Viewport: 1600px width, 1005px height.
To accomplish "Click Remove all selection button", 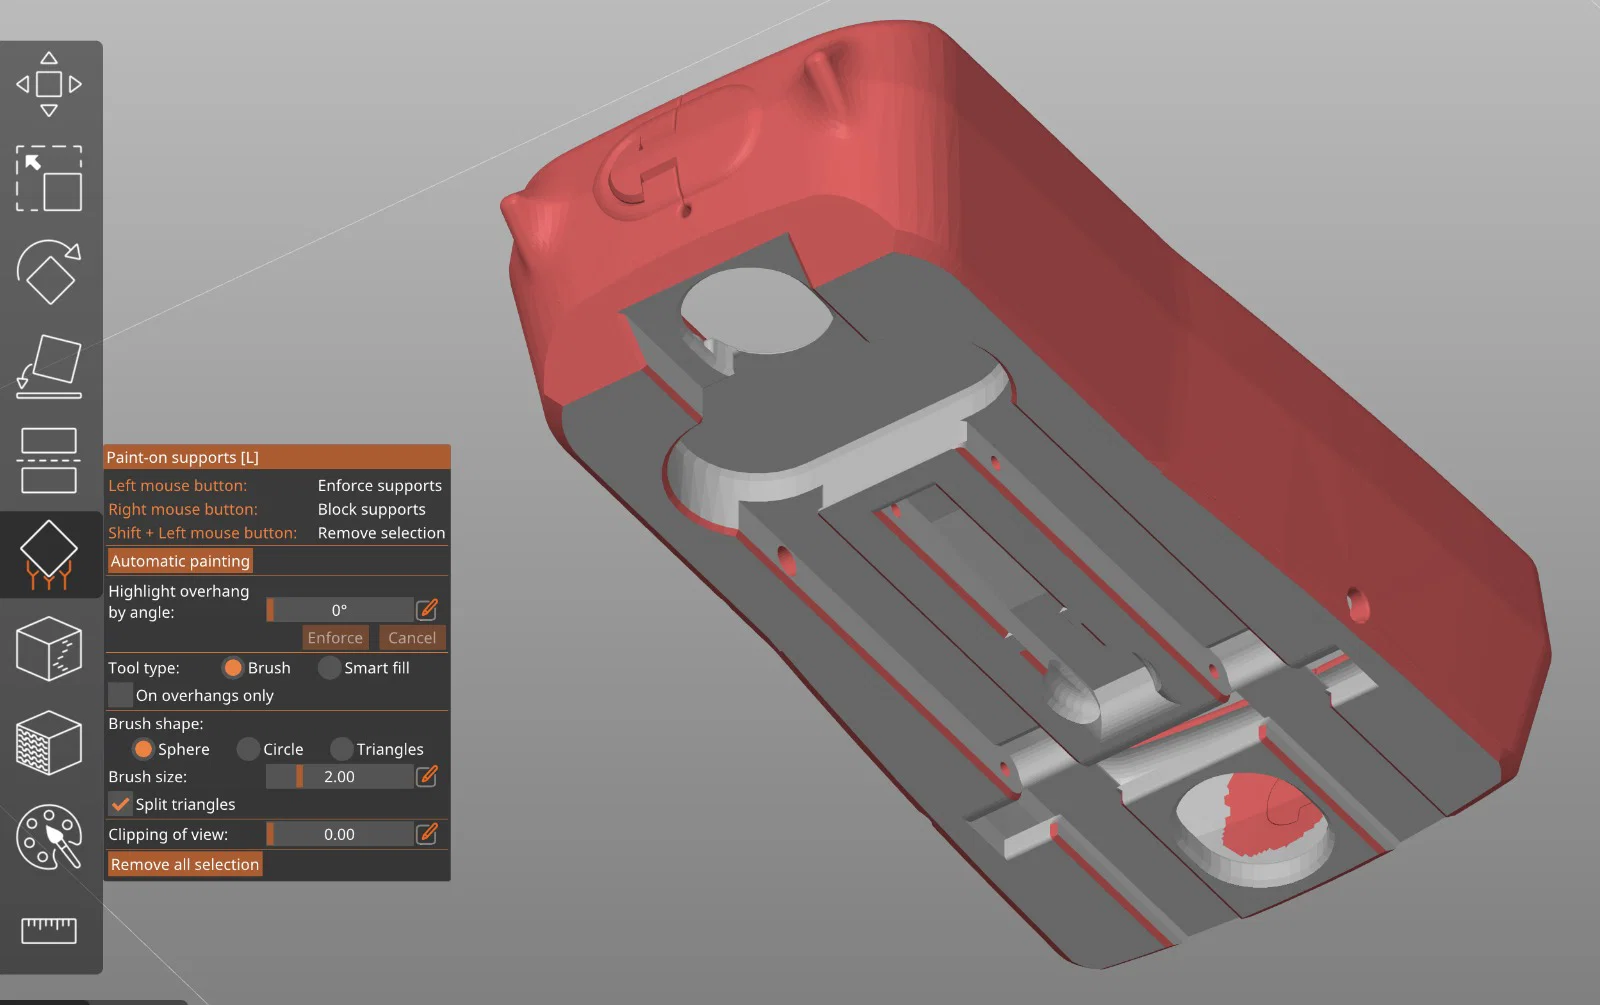I will (x=185, y=864).
